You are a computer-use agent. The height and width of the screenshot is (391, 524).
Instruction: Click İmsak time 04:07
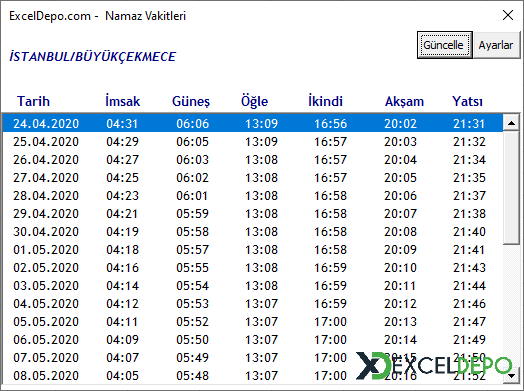[122, 358]
